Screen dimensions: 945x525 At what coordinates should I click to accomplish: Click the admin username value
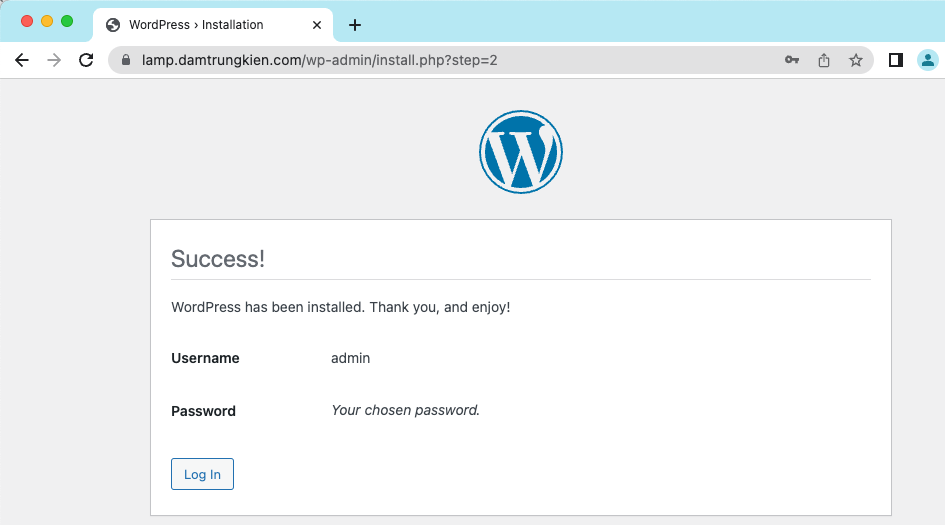point(350,358)
